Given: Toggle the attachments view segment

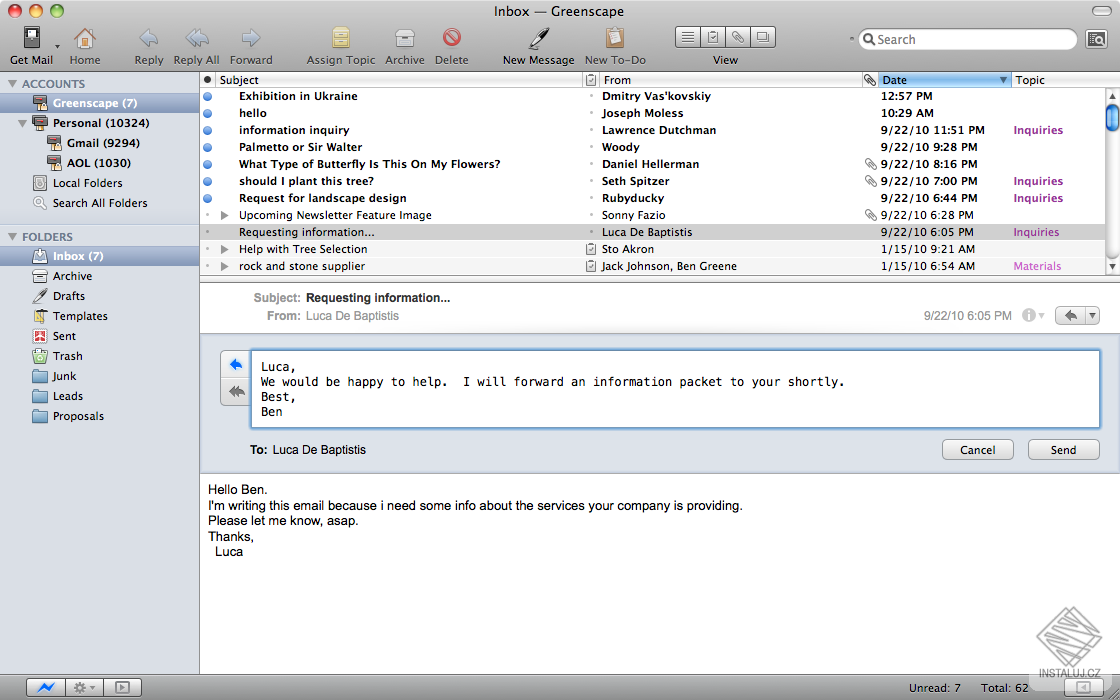Looking at the screenshot, I should click(x=738, y=37).
